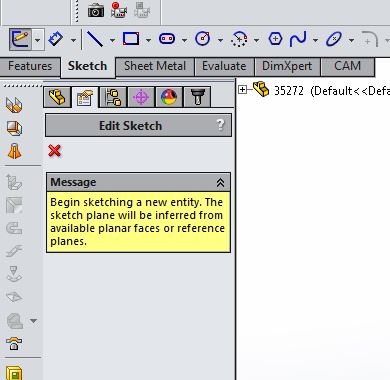Cancel Edit Sketch with red X

tap(54, 151)
